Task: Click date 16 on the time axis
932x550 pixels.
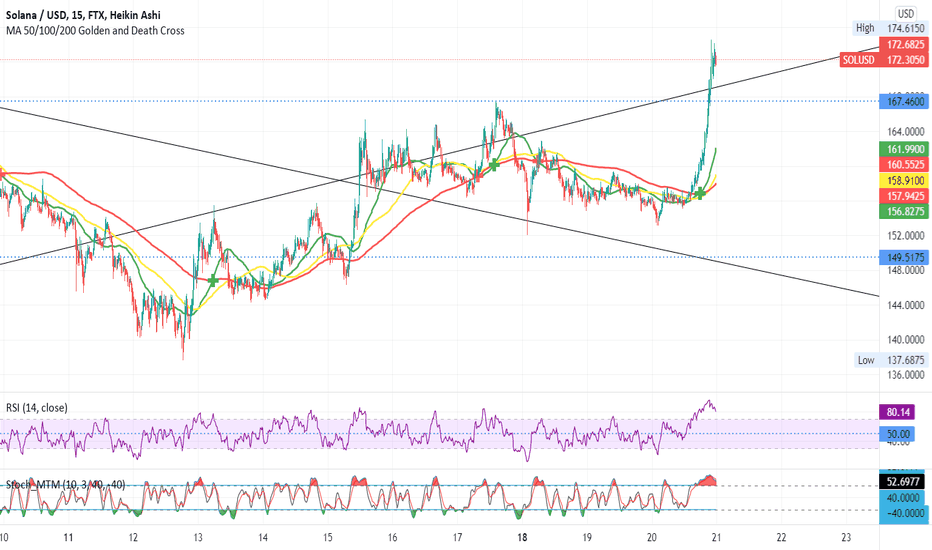Action: point(392,538)
